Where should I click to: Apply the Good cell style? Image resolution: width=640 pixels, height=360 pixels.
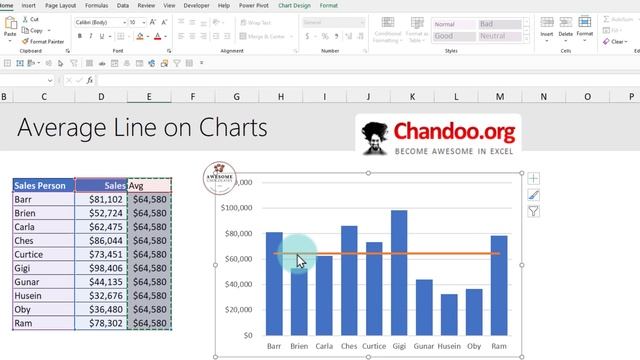pyautogui.click(x=454, y=36)
